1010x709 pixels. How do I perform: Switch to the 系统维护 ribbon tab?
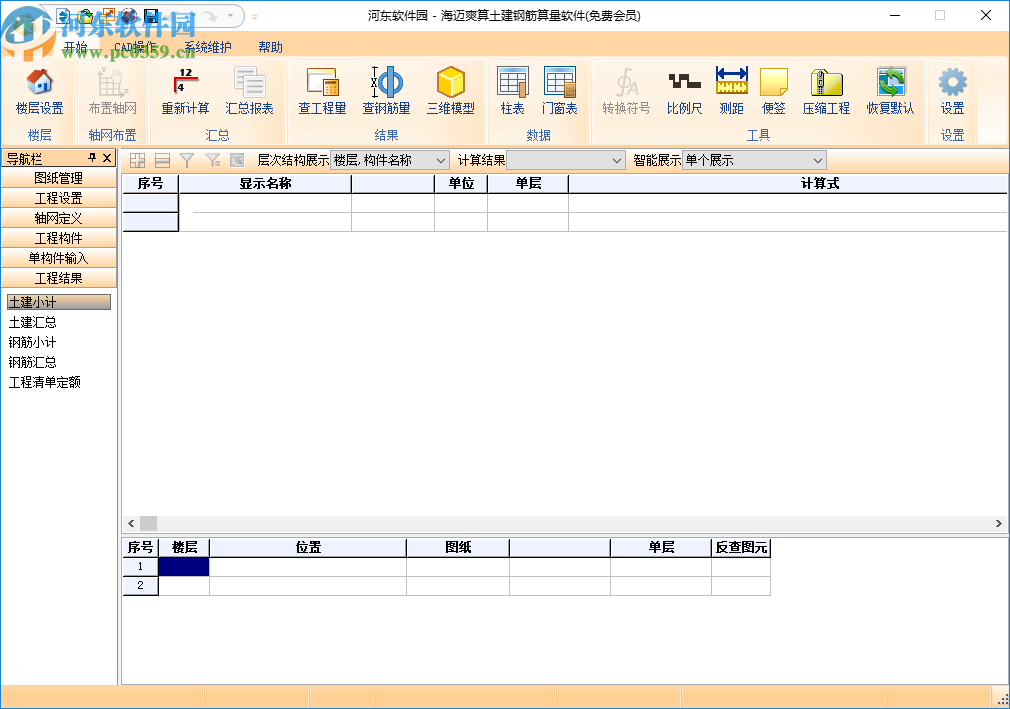[x=207, y=47]
